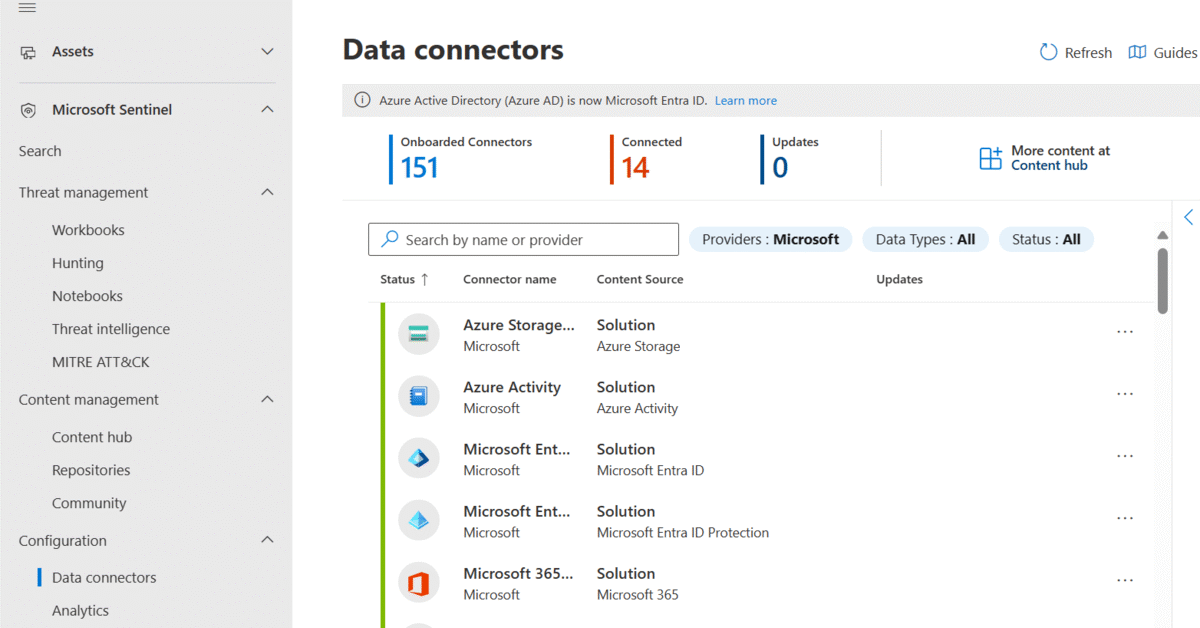Click the Updates count 0
This screenshot has width=1200, height=628.
tap(780, 168)
